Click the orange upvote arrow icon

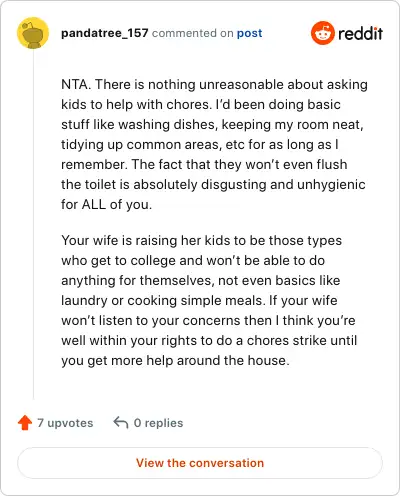(25, 423)
